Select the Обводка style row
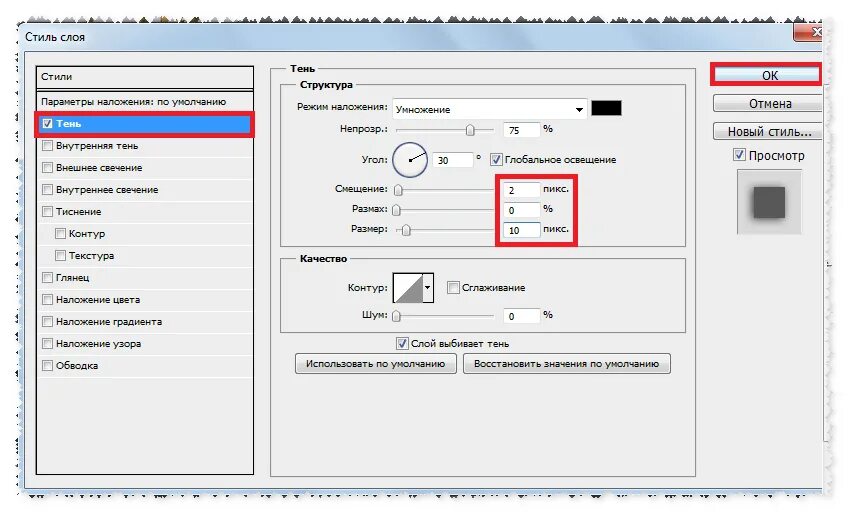The width and height of the screenshot is (849, 514). (145, 366)
